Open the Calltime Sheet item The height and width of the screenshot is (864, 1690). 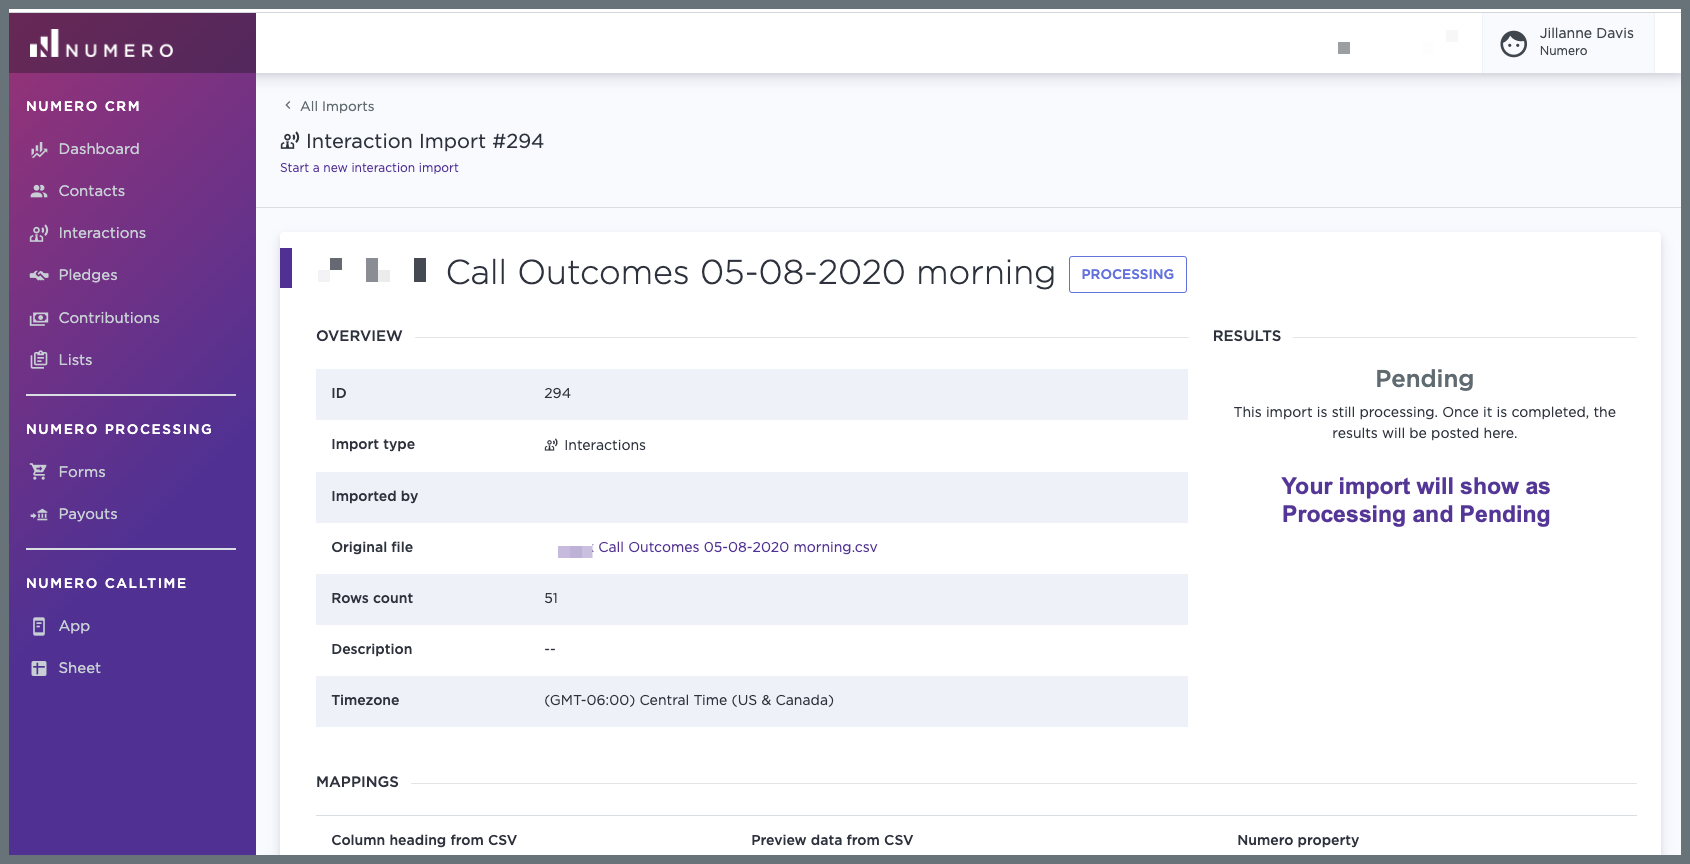click(80, 668)
